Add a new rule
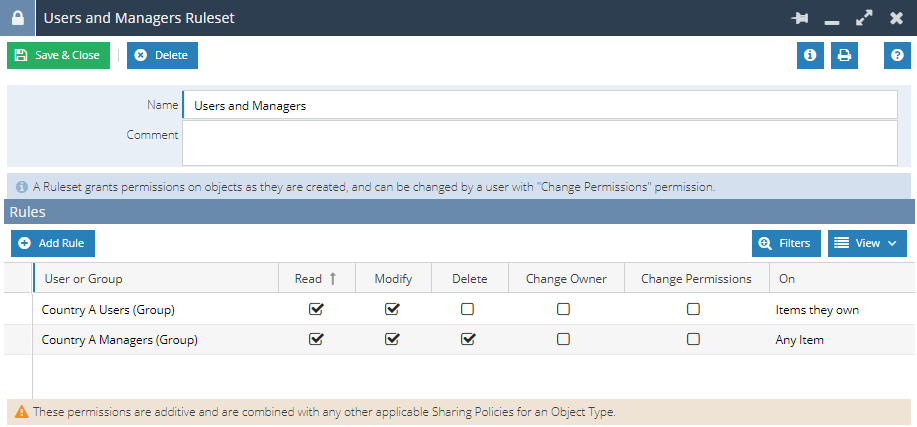The height and width of the screenshot is (427, 917). click(x=53, y=243)
